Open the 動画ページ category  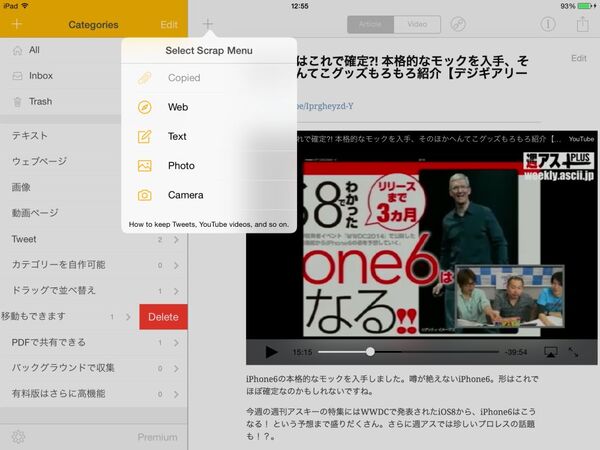[x=60, y=213]
